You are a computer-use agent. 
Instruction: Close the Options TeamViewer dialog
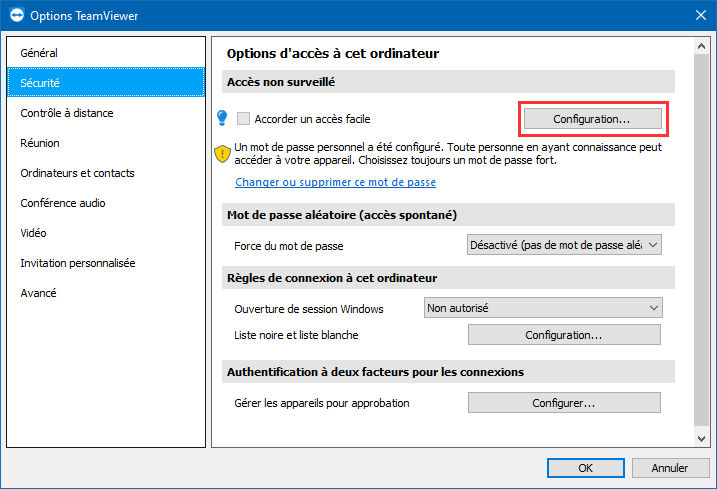pyautogui.click(x=701, y=15)
